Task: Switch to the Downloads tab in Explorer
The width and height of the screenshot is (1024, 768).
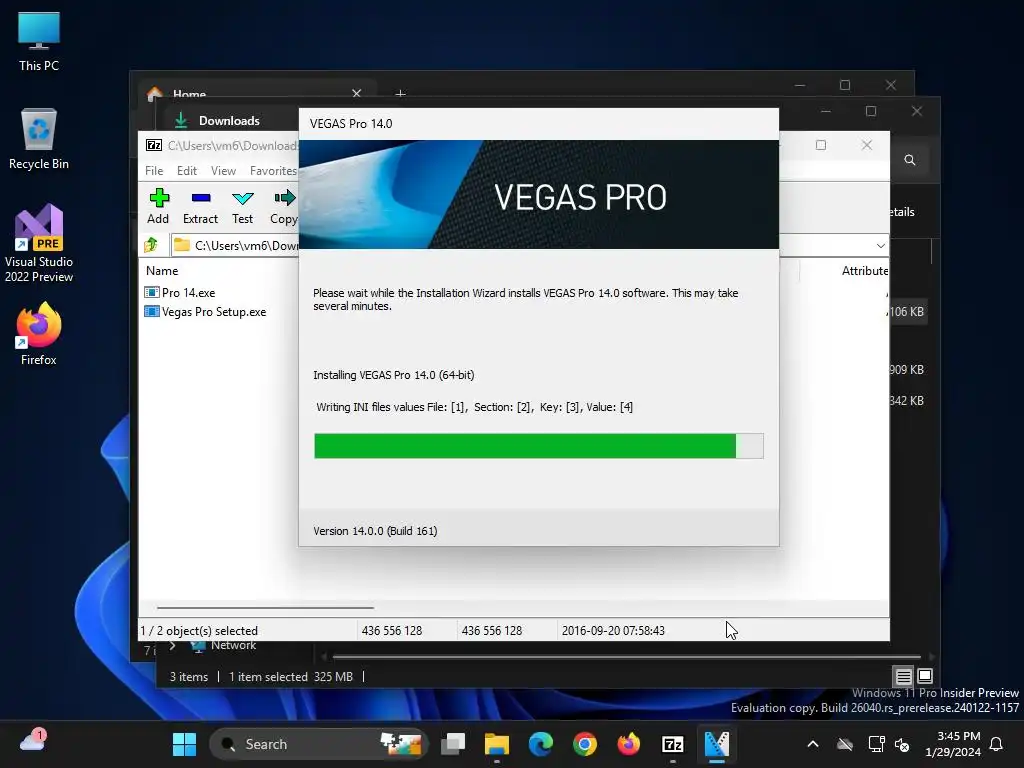Action: [x=229, y=120]
